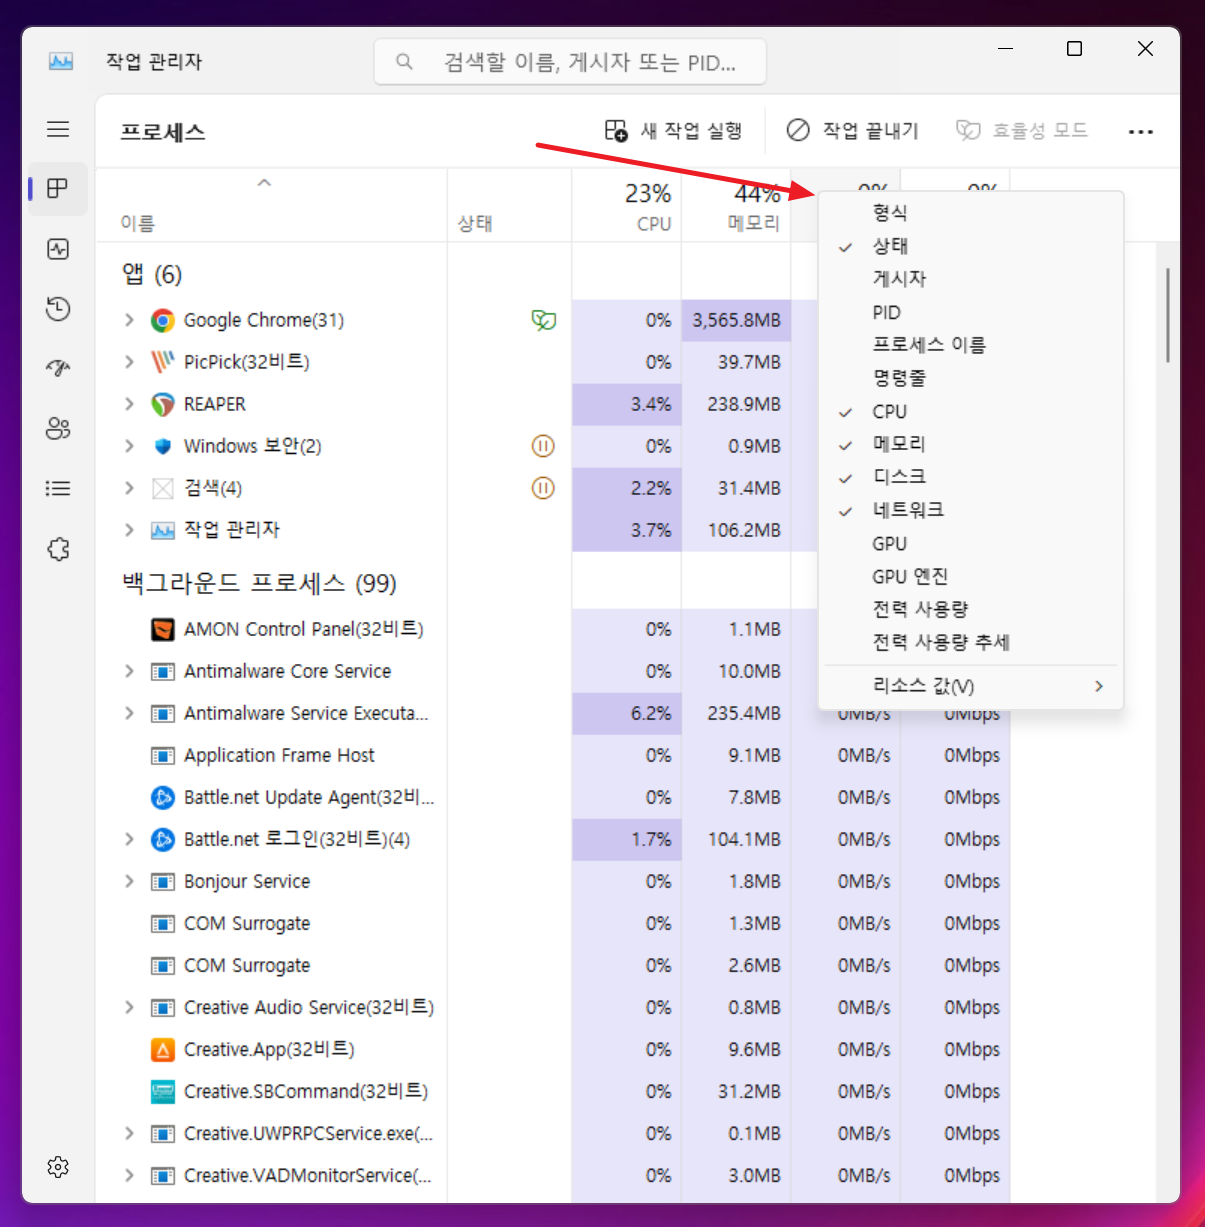Screen dimensions: 1205x1227
Task: Expand the Battle.net 로그인 process group
Action: pyautogui.click(x=129, y=839)
